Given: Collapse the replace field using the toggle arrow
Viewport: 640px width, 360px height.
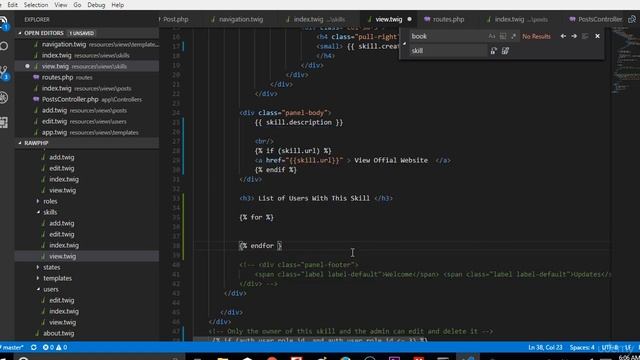Looking at the screenshot, I should 404,43.
